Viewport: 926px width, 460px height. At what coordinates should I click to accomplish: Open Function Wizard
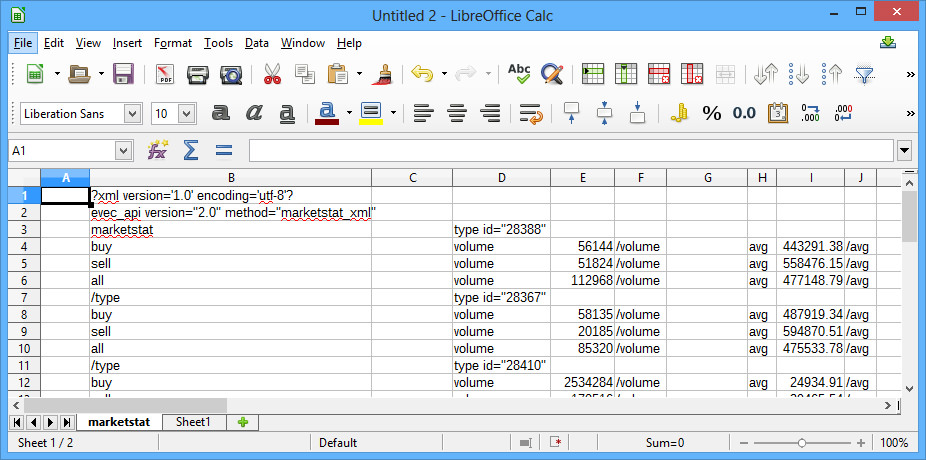[158, 151]
